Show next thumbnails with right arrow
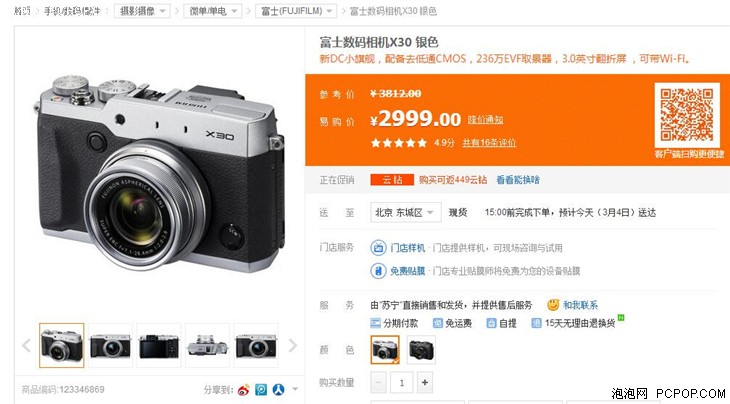This screenshot has width=730, height=404. (292, 345)
